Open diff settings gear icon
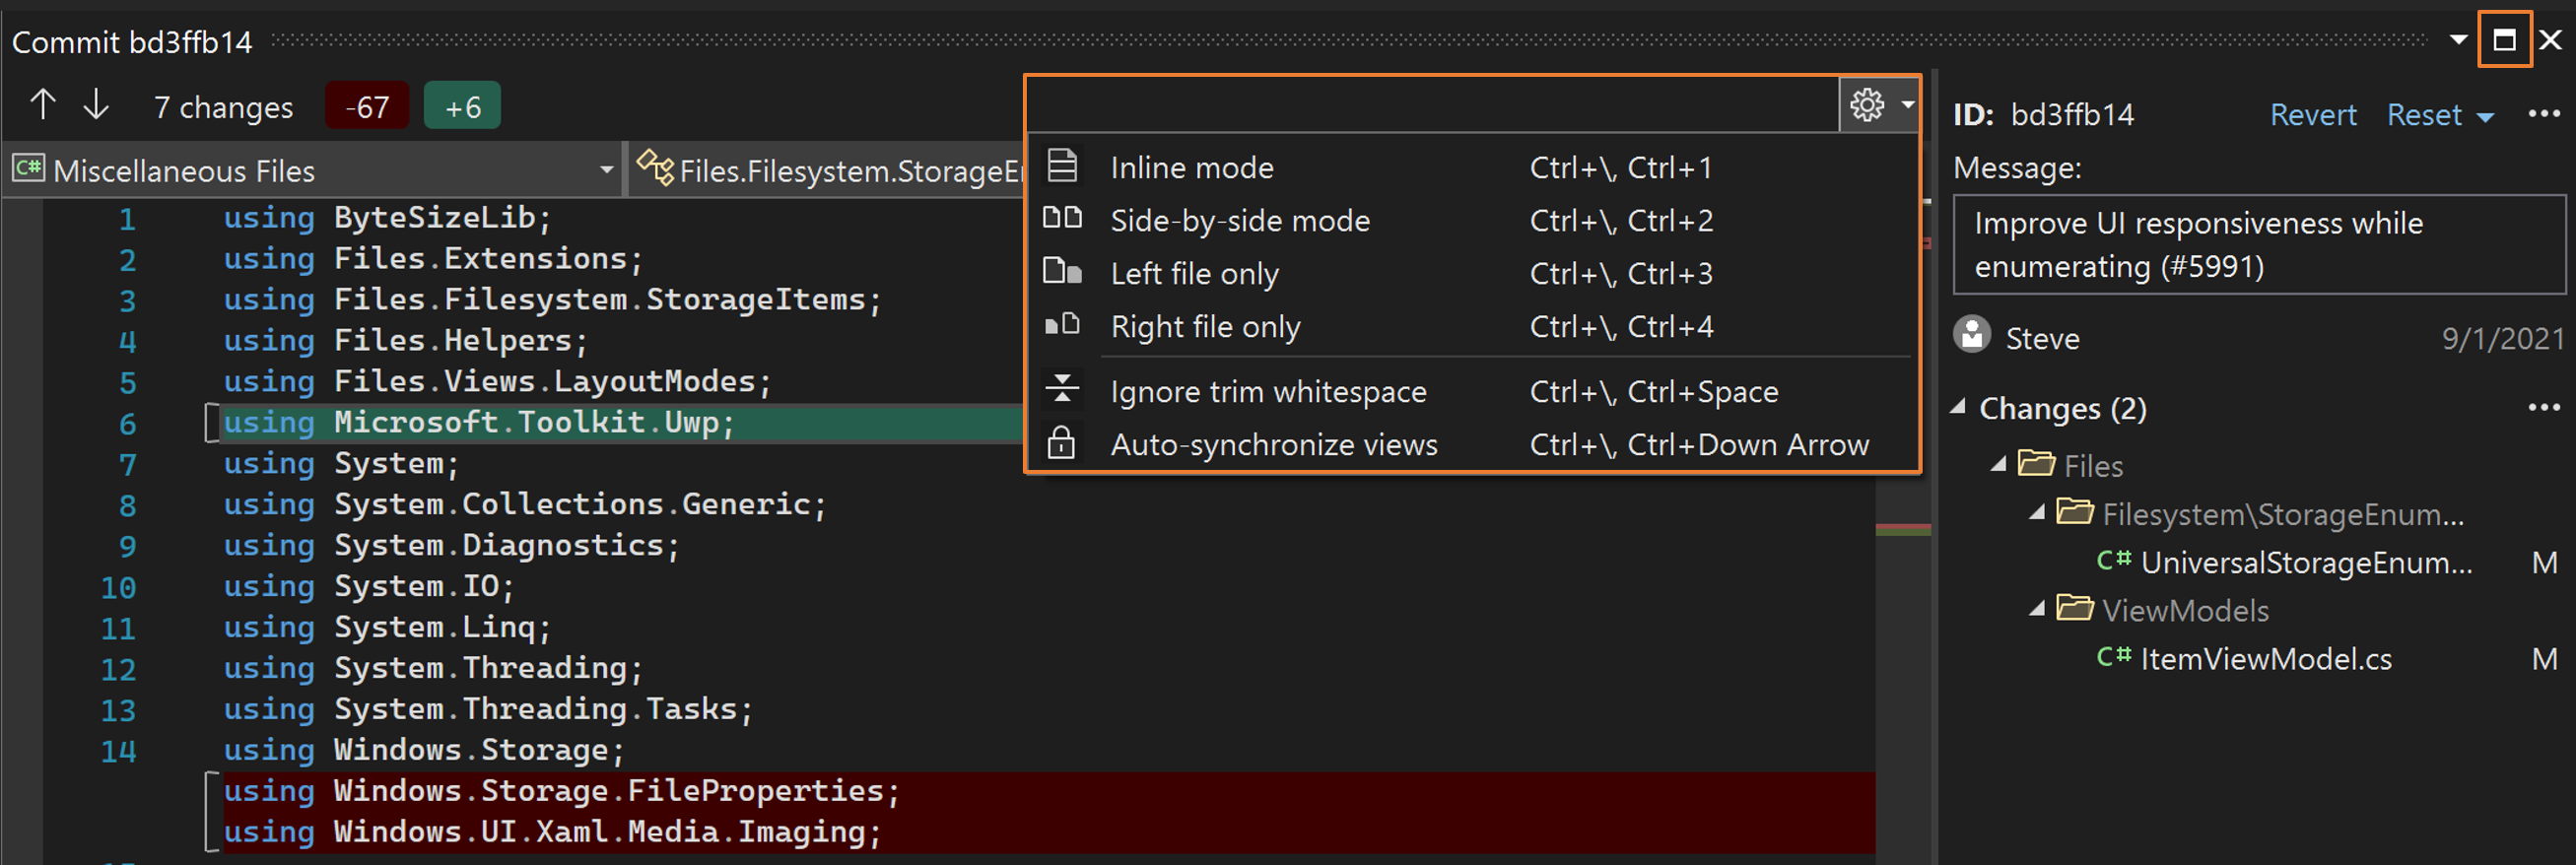The height and width of the screenshot is (865, 2576). coord(1866,104)
